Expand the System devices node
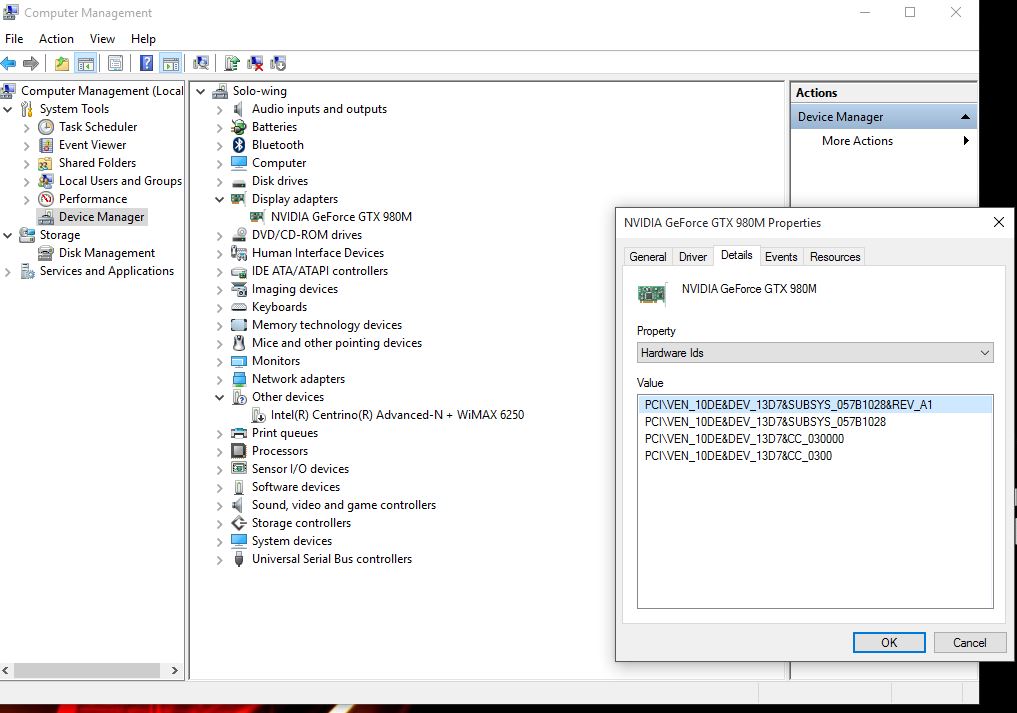The height and width of the screenshot is (713, 1017). pyautogui.click(x=219, y=542)
